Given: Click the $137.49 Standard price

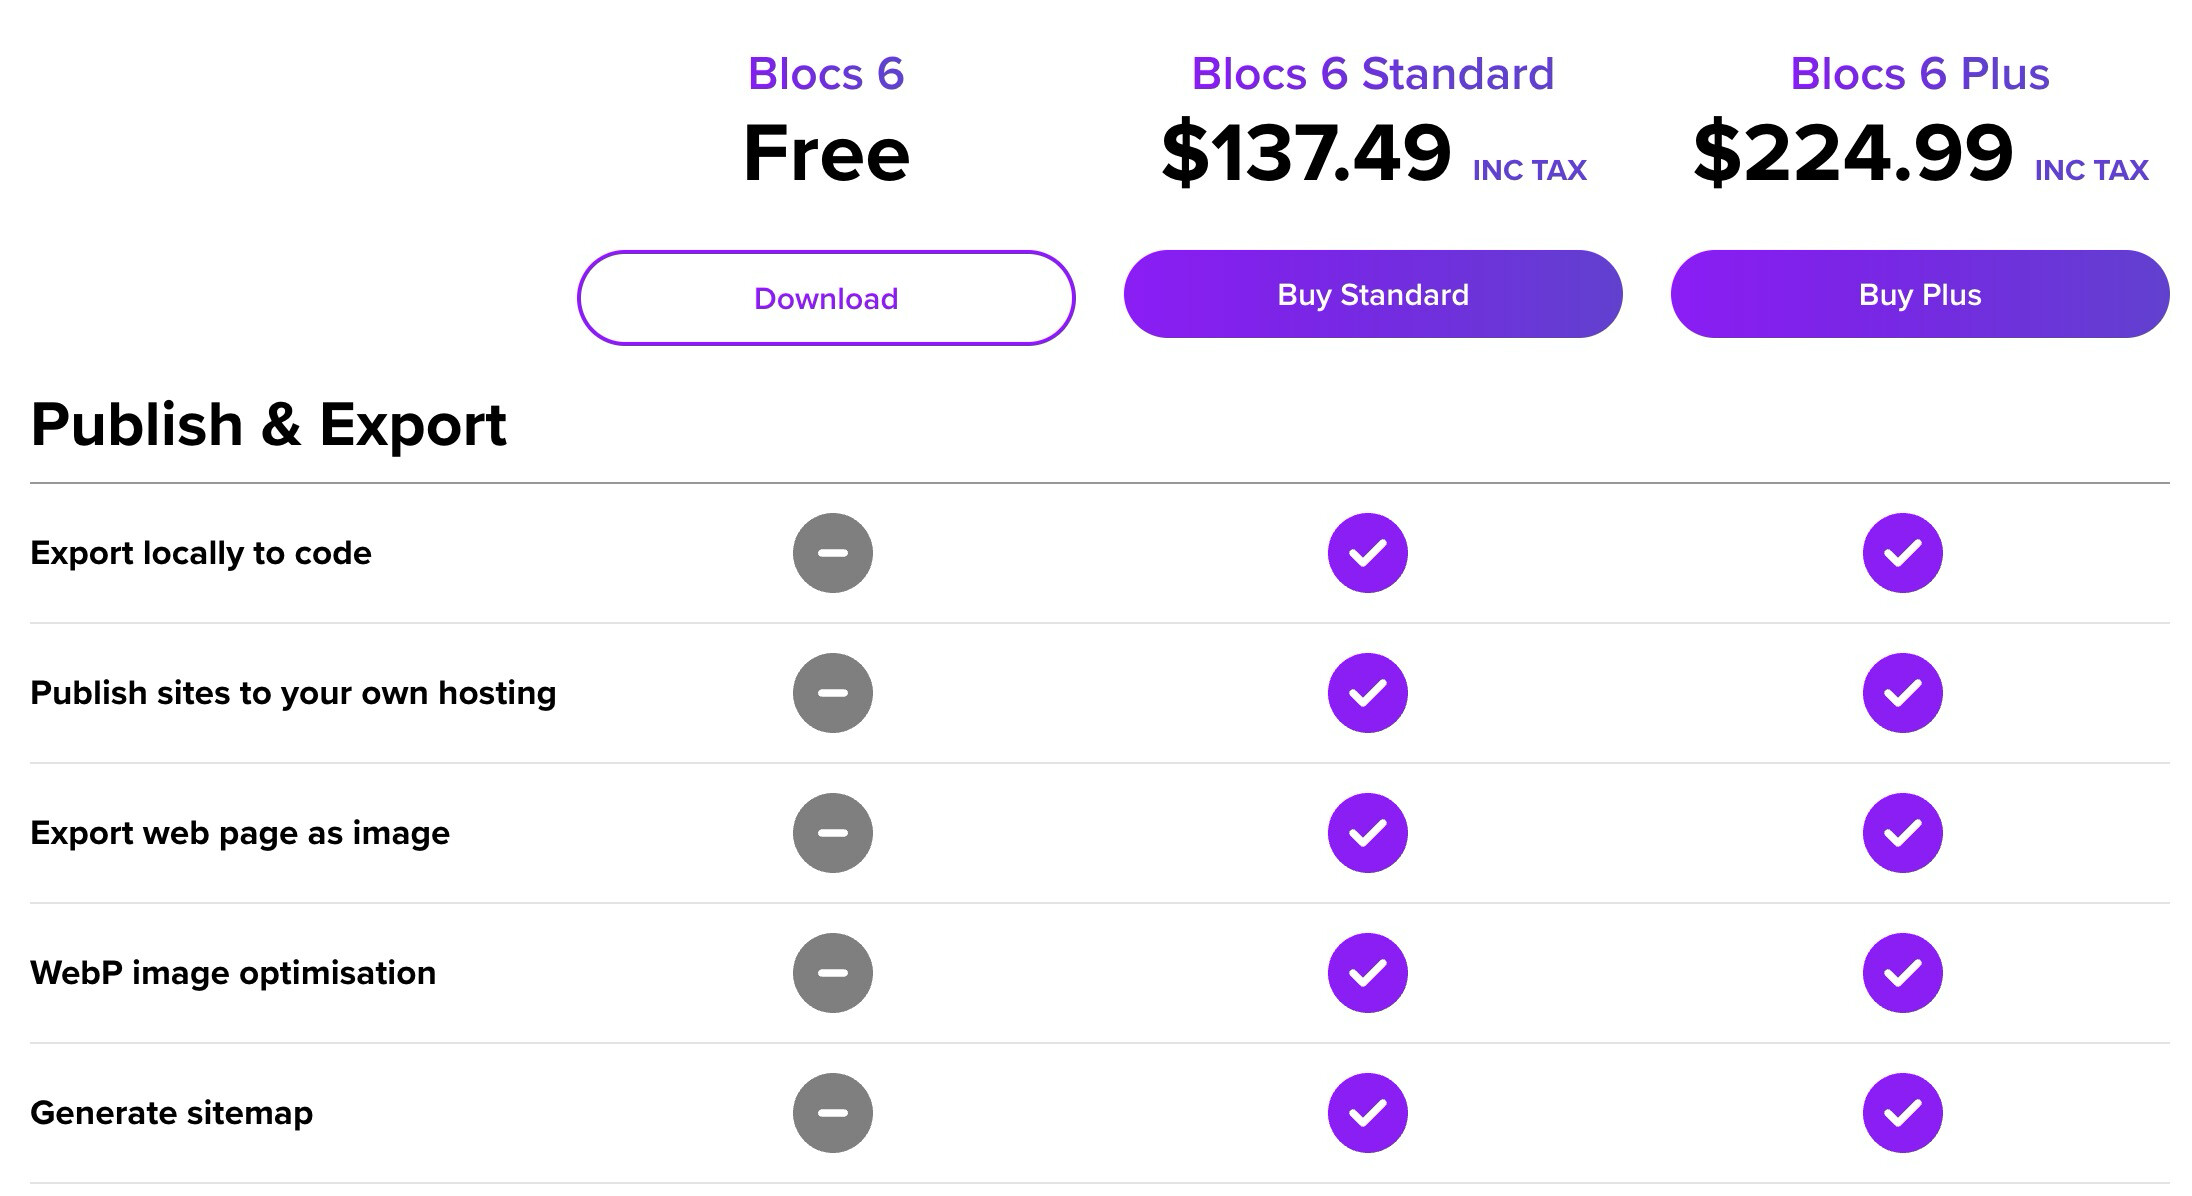Looking at the screenshot, I should tap(1305, 153).
